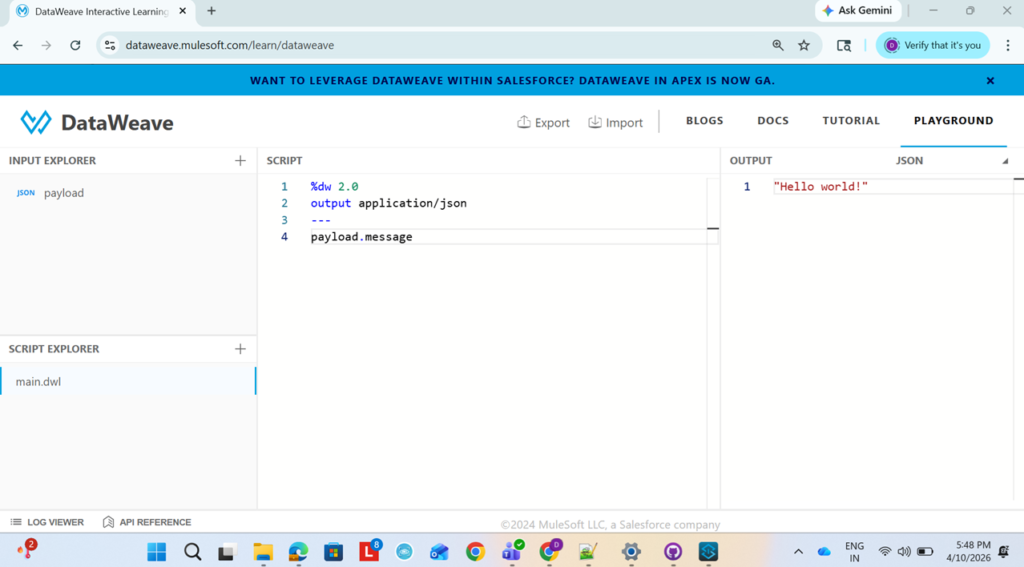The width and height of the screenshot is (1024, 567).
Task: Select the payload input item
Action: click(63, 193)
